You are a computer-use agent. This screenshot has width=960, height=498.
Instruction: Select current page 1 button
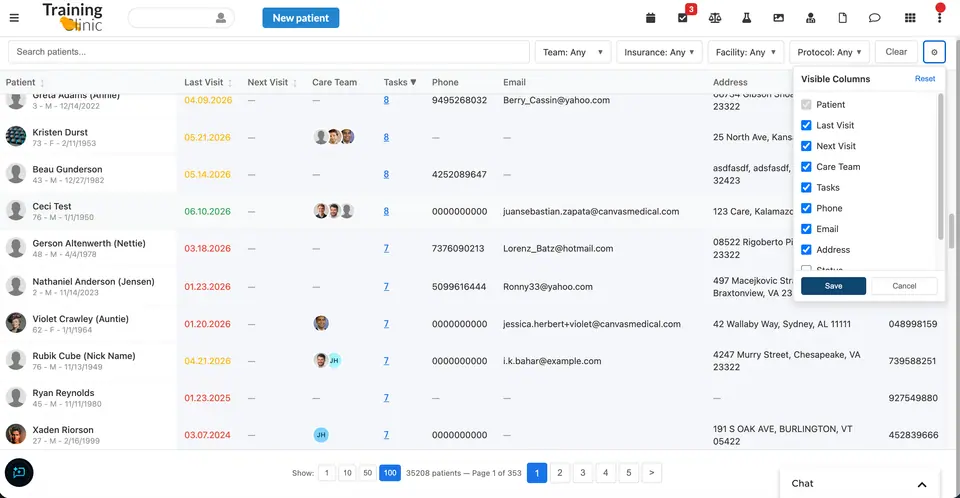pos(537,472)
